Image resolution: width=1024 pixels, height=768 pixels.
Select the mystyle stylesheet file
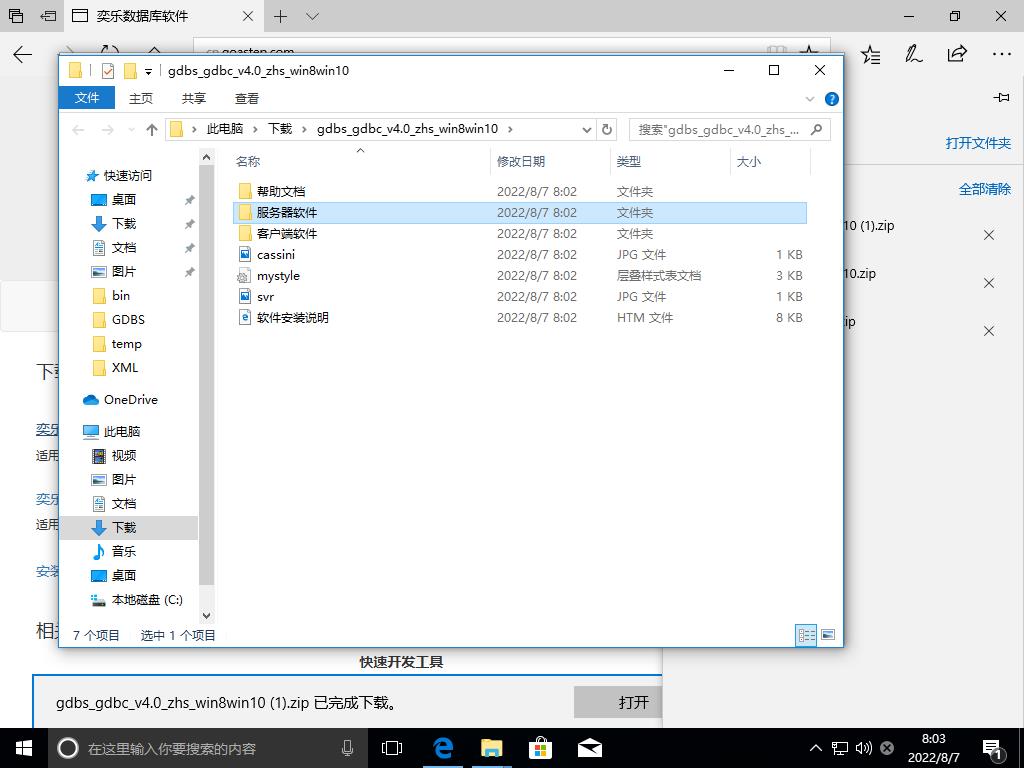(x=278, y=276)
